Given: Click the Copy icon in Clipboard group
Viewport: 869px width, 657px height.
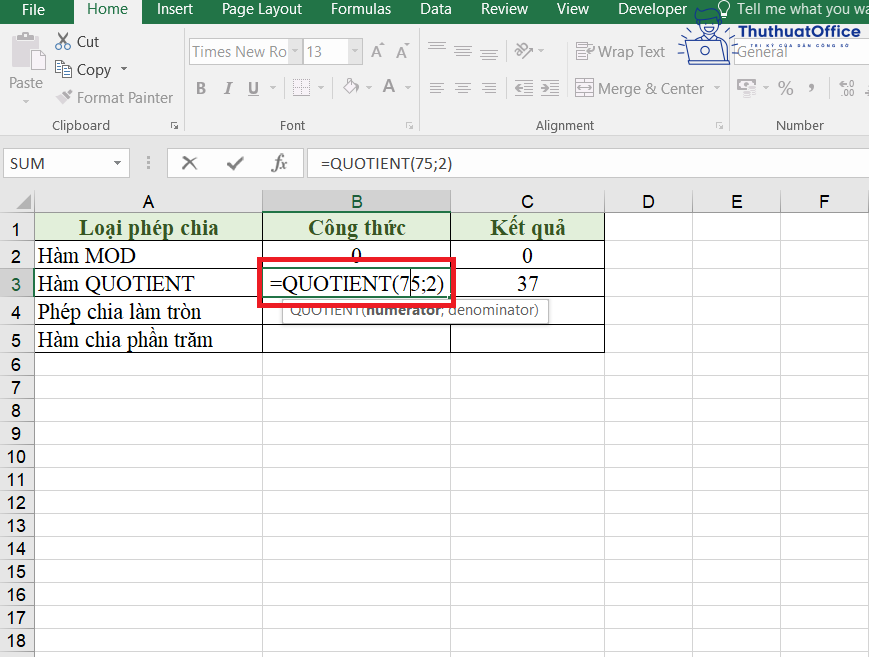Looking at the screenshot, I should point(62,69).
